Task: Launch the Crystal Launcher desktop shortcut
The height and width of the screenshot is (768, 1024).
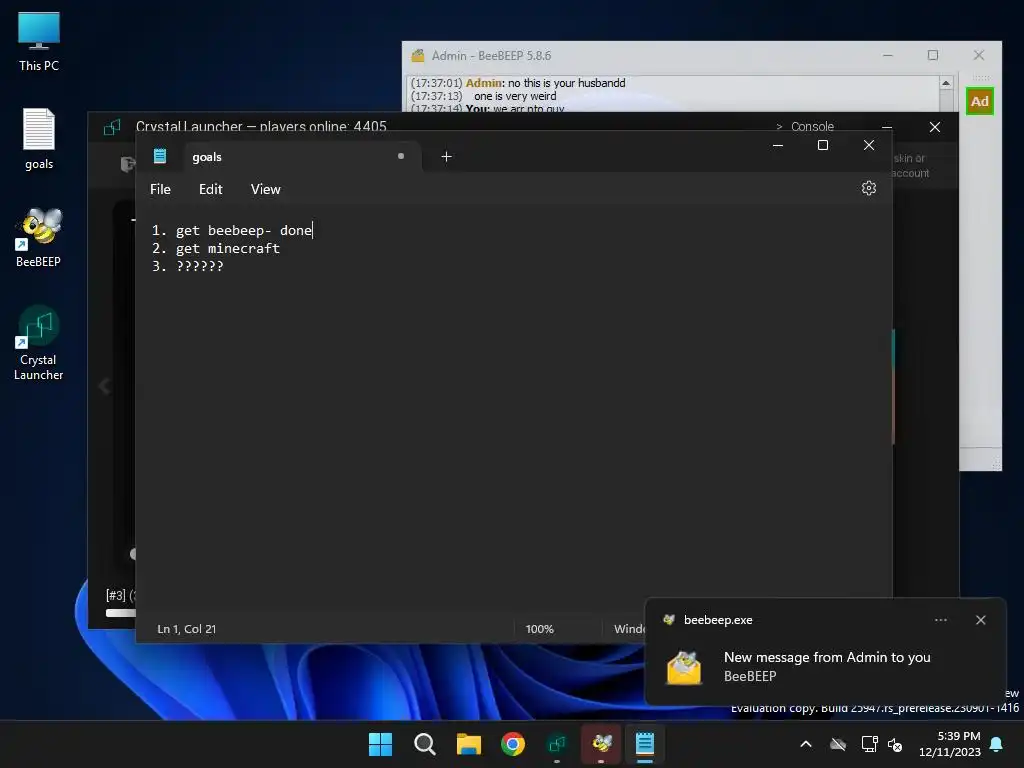Action: coord(39,344)
